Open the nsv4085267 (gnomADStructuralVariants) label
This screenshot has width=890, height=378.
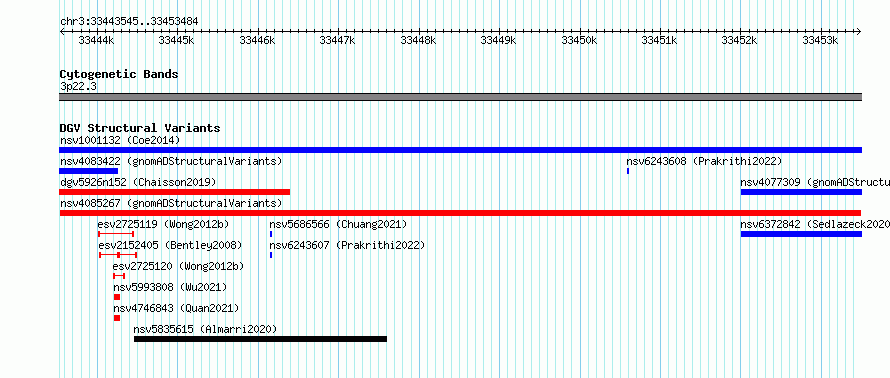coord(171,203)
